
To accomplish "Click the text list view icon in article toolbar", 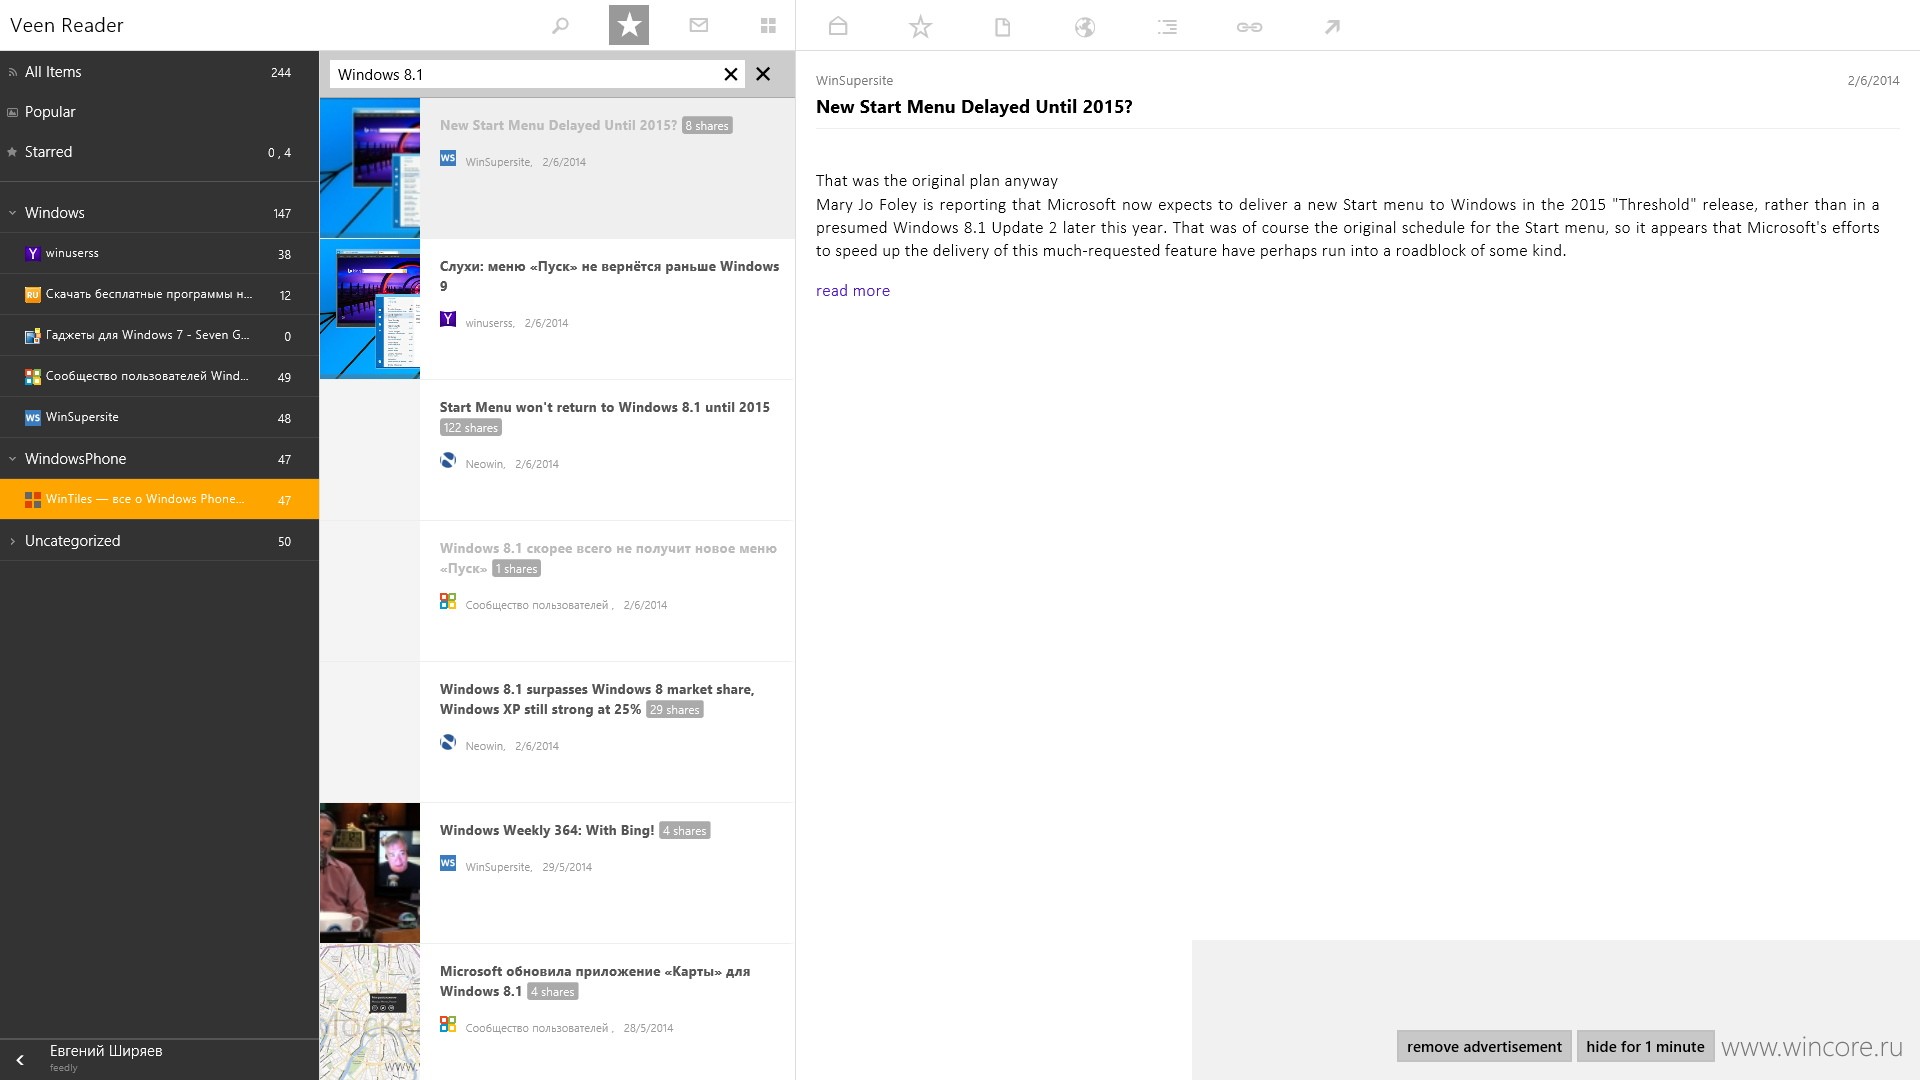I will click(1167, 27).
